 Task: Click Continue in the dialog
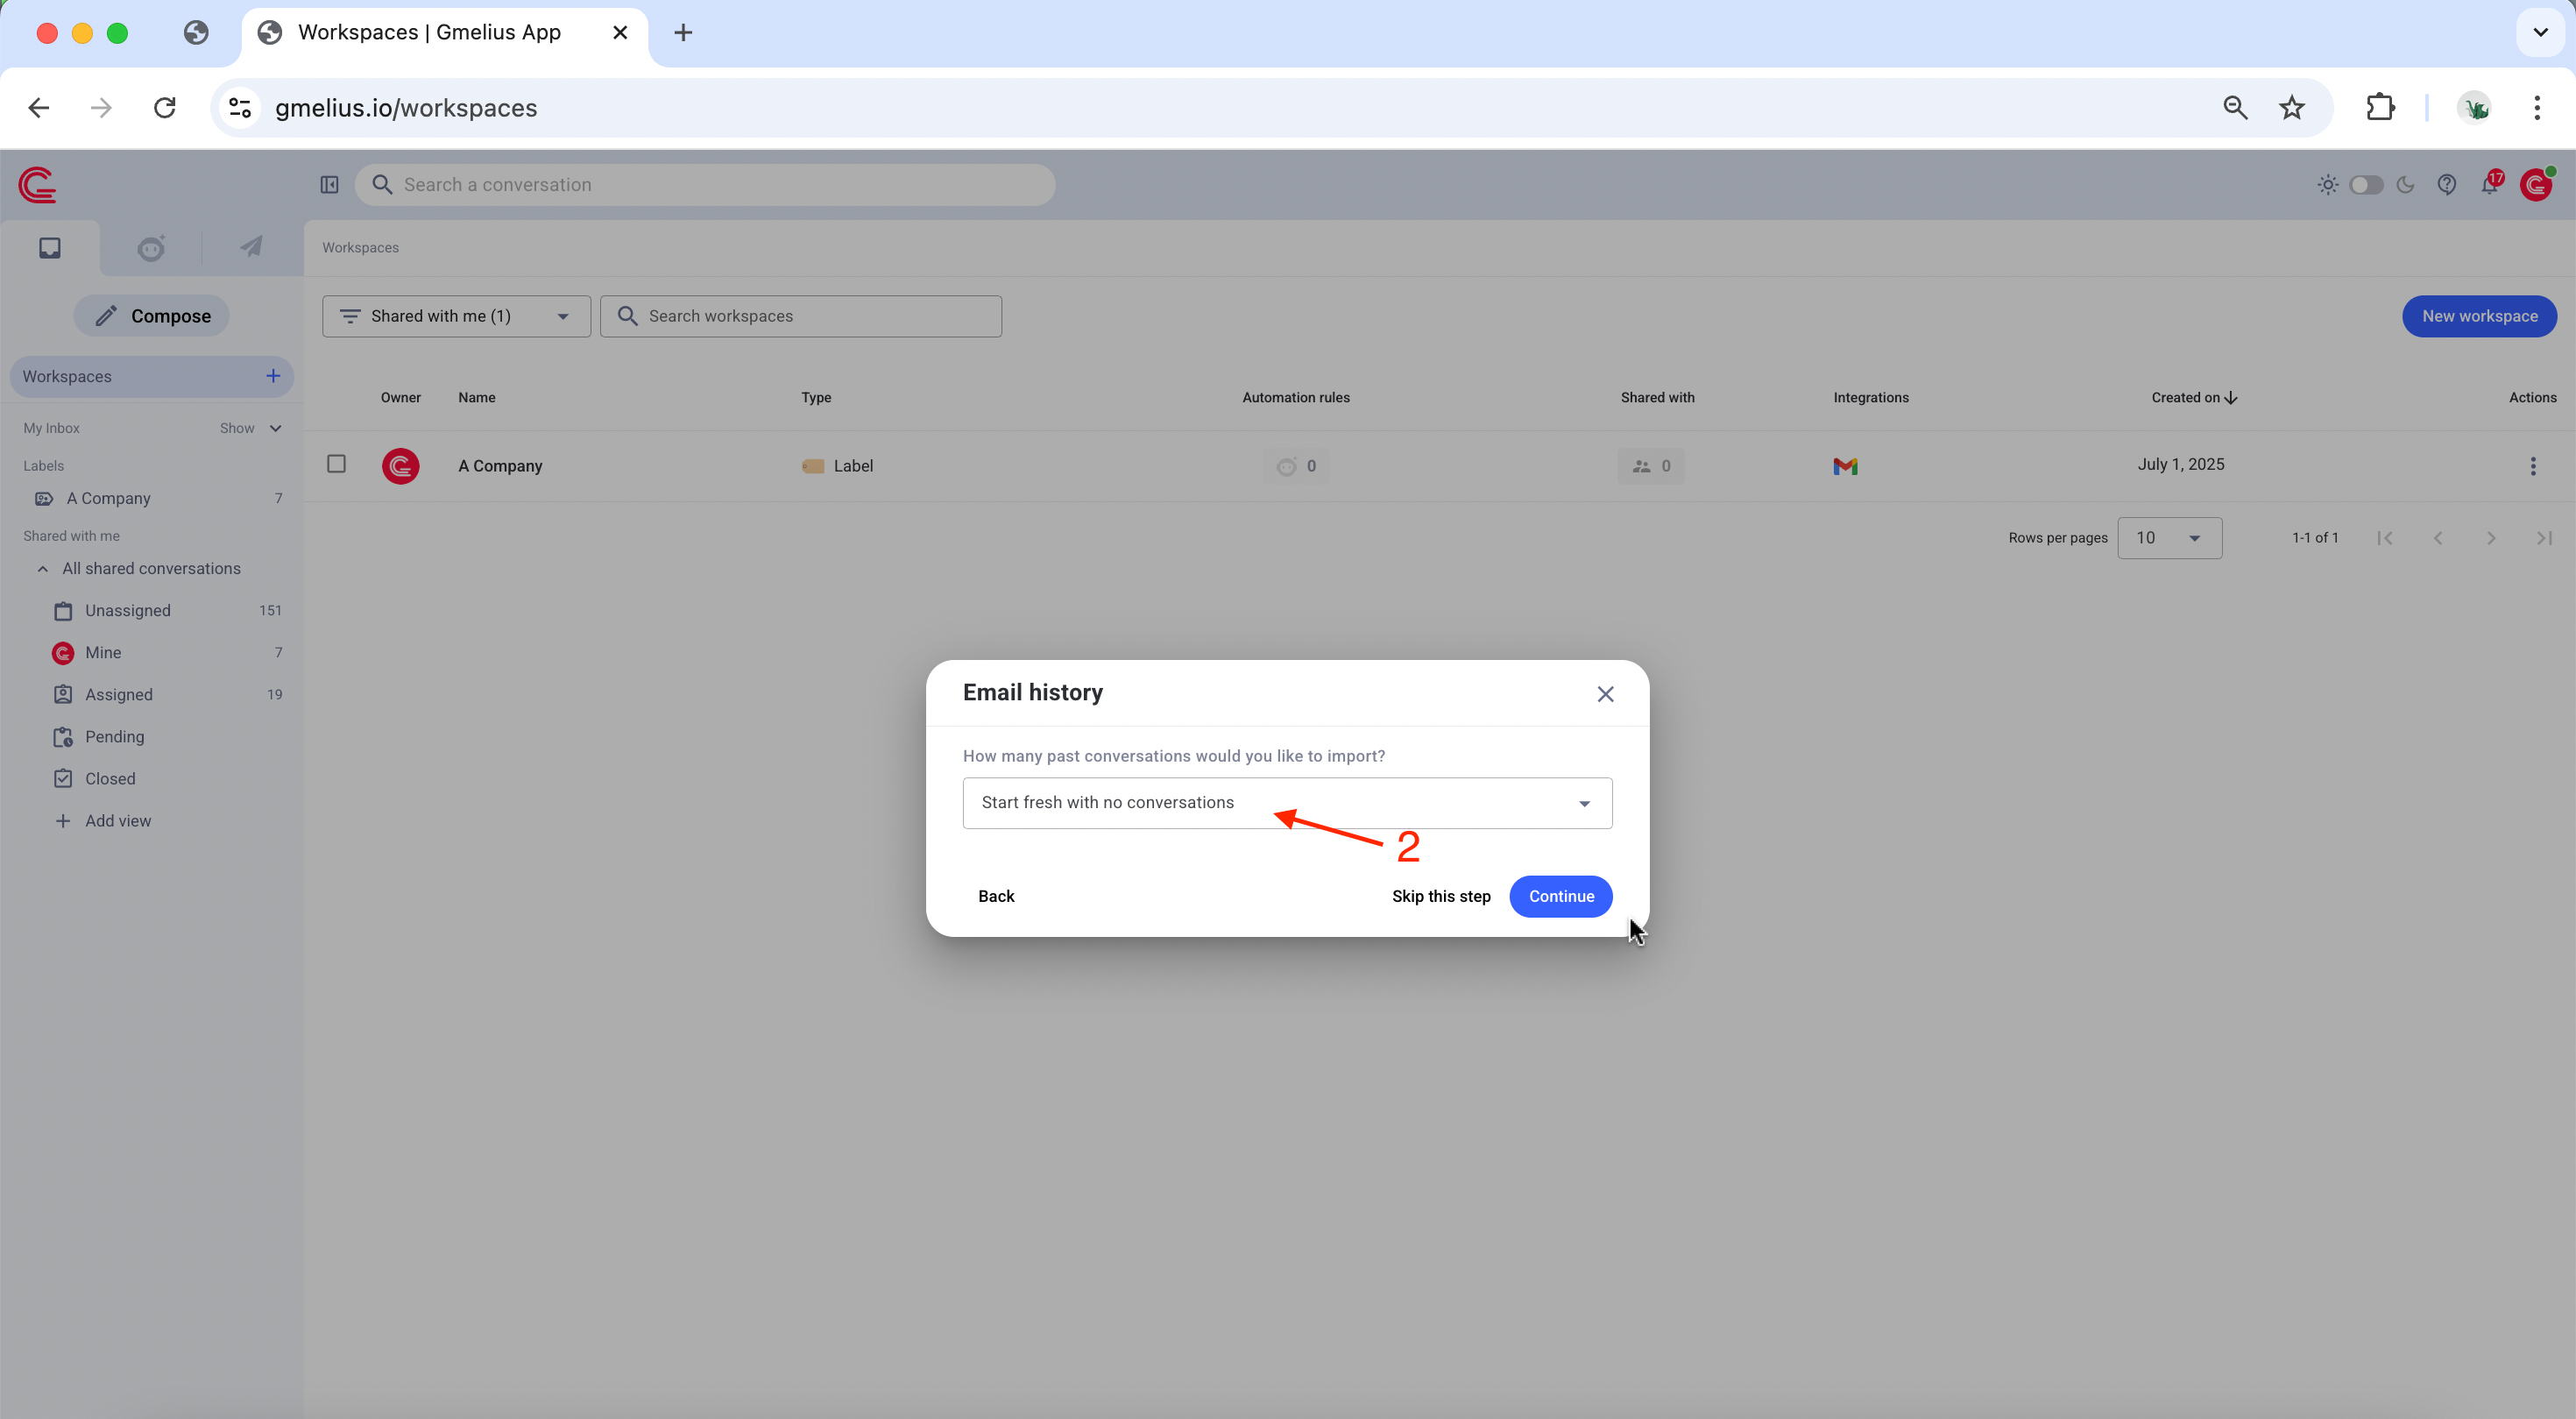(x=1560, y=896)
